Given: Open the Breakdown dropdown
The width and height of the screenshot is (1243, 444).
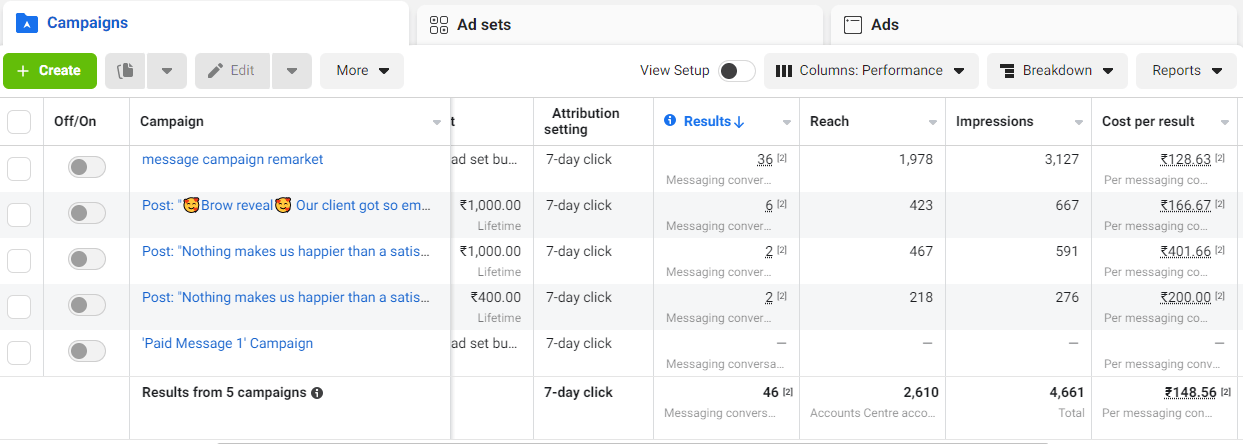Looking at the screenshot, I should pos(1057,71).
